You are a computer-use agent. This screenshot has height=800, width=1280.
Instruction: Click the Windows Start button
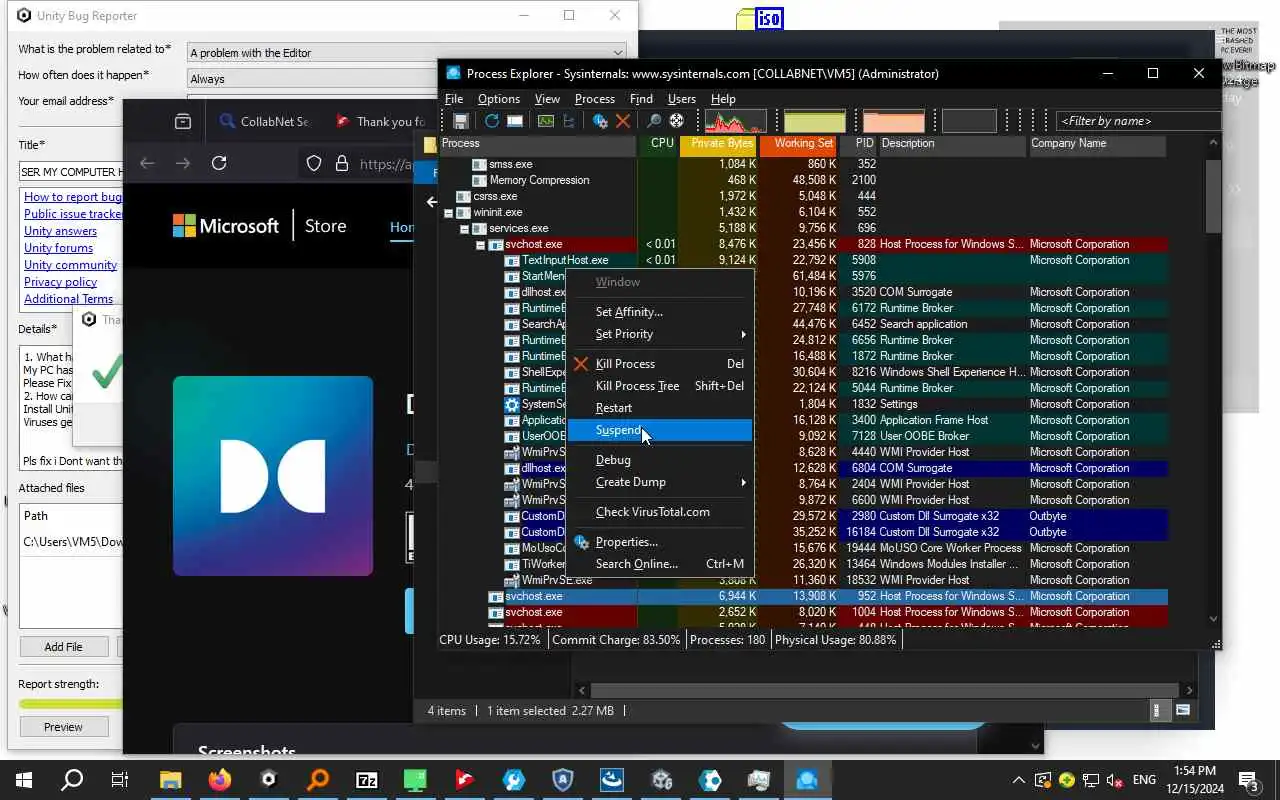(x=24, y=780)
